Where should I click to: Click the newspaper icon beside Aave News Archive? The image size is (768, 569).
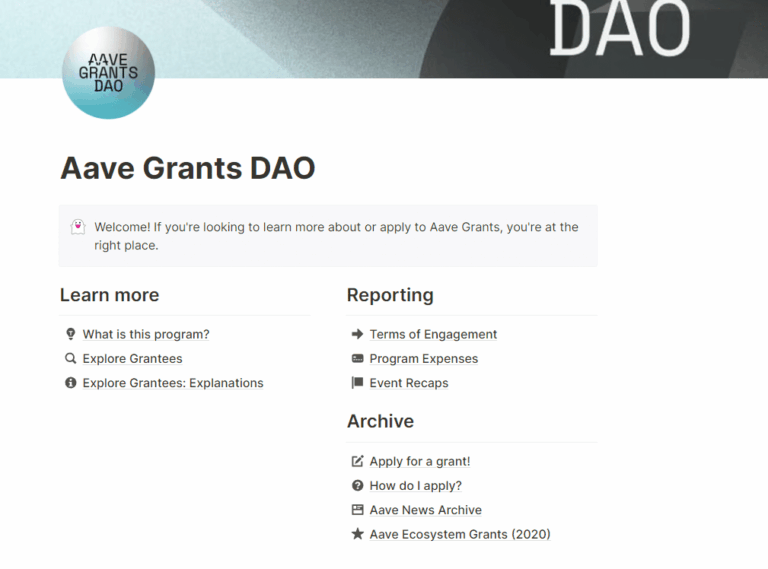click(x=357, y=509)
